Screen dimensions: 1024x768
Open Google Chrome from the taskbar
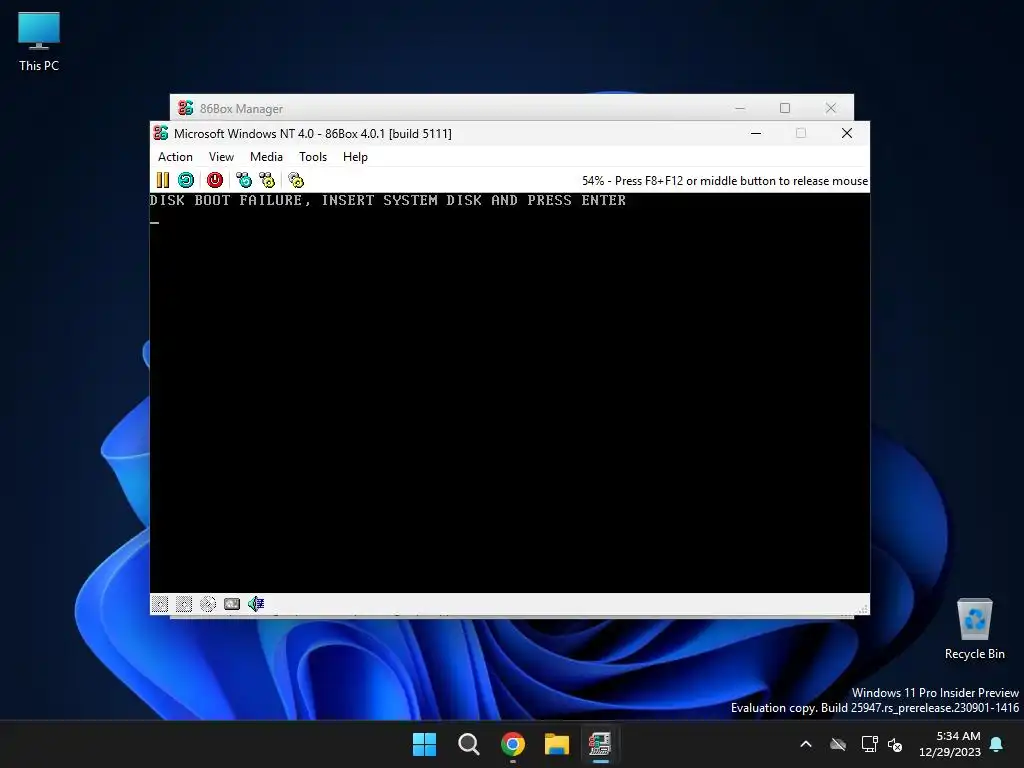click(x=513, y=744)
